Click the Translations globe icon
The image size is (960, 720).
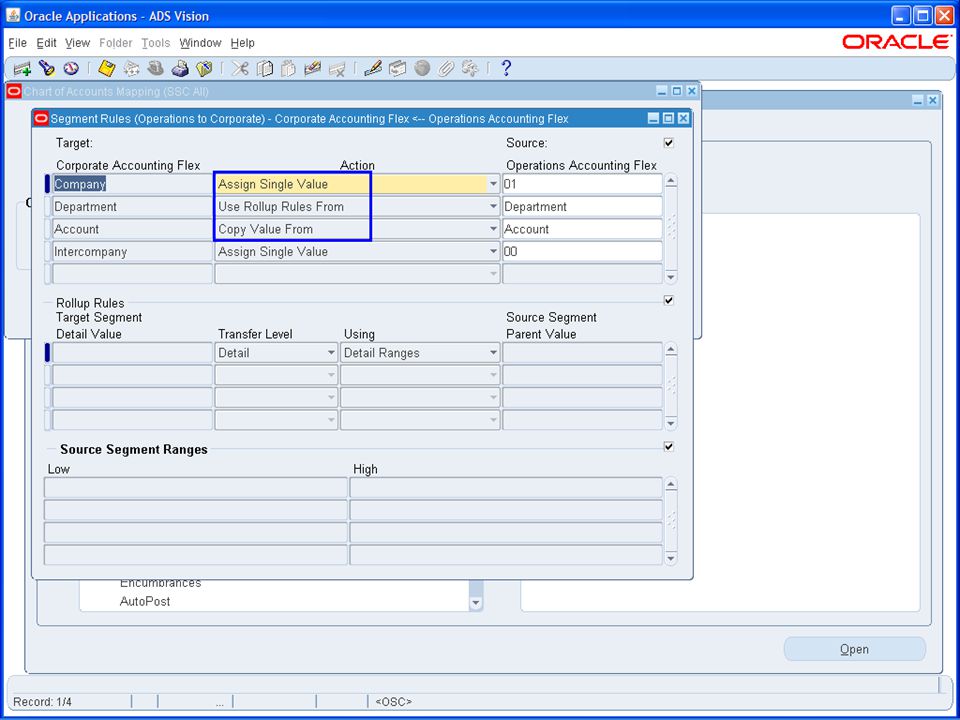point(422,69)
